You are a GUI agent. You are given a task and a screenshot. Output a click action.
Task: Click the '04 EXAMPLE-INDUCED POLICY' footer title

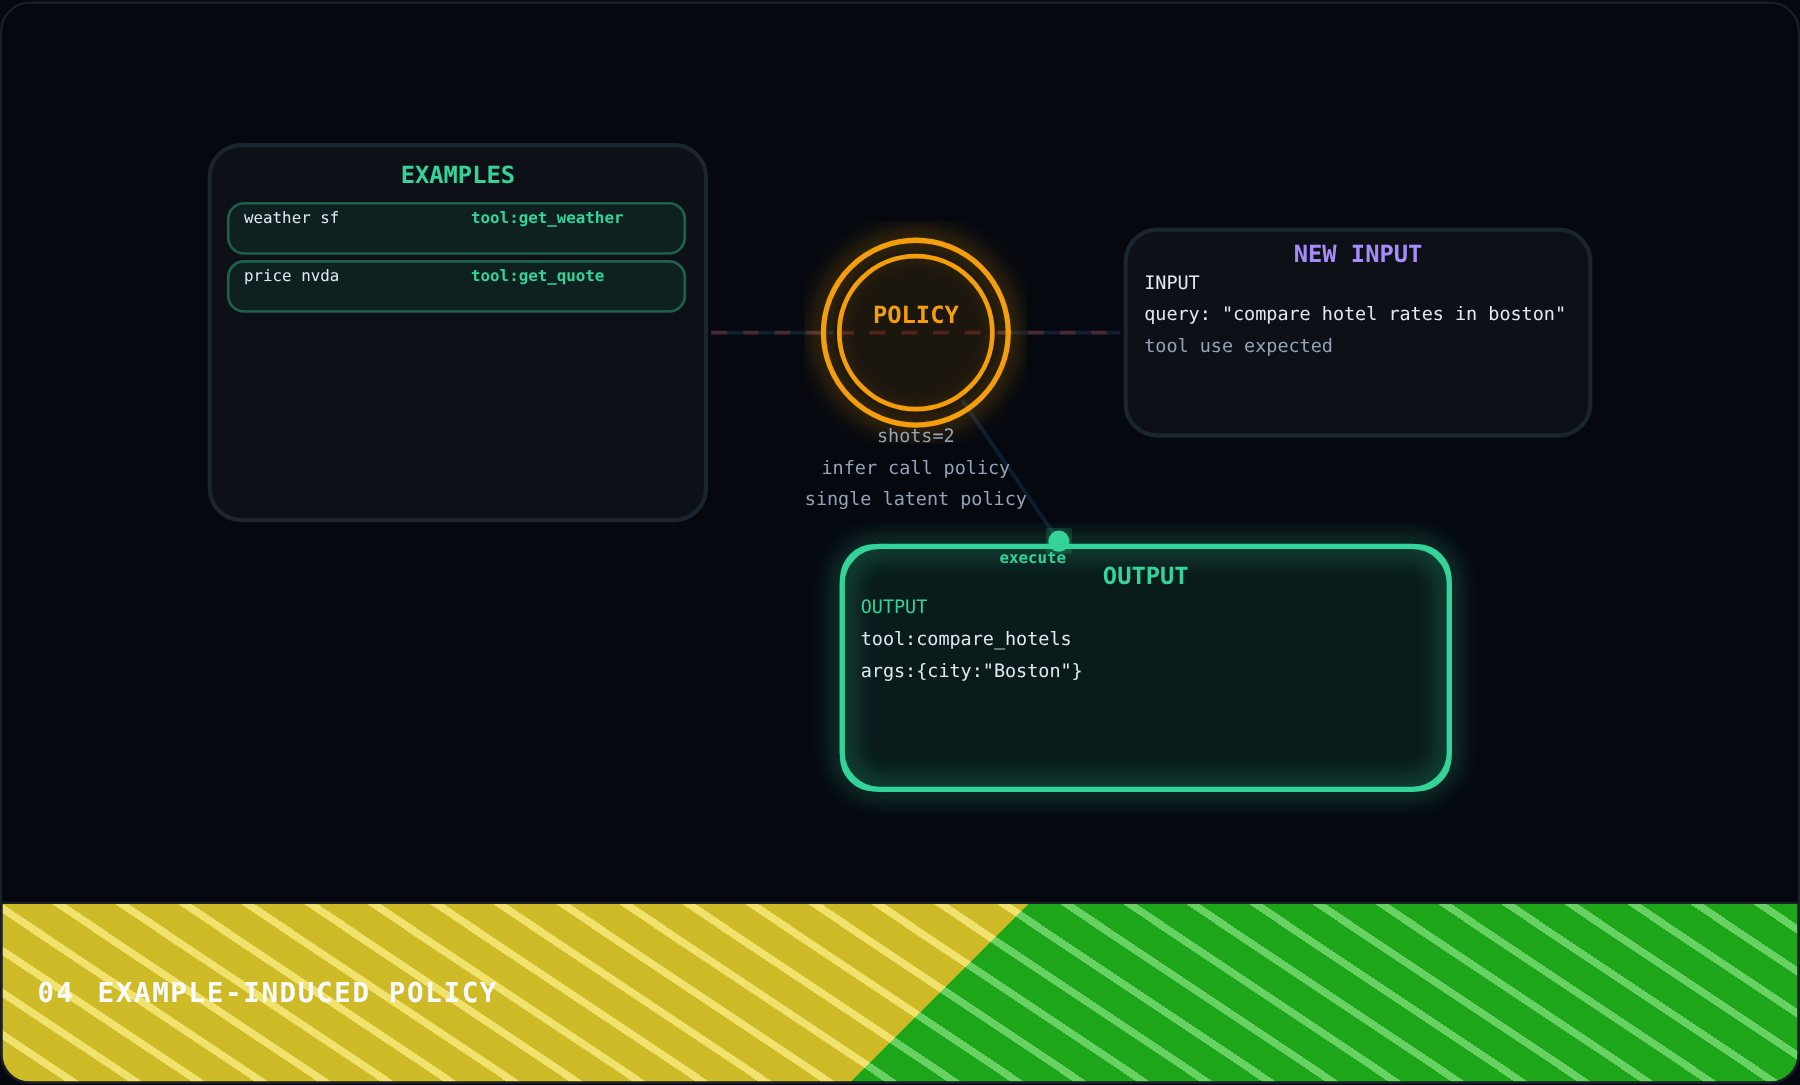point(267,992)
